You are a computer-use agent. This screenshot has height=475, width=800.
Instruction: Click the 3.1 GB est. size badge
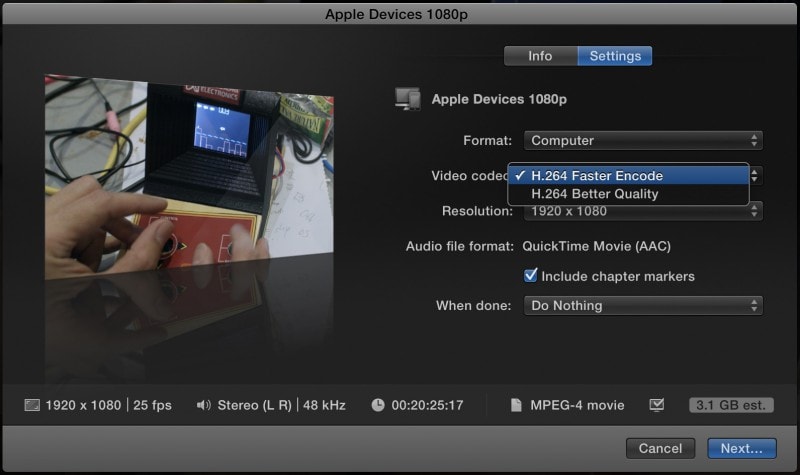[x=731, y=405]
